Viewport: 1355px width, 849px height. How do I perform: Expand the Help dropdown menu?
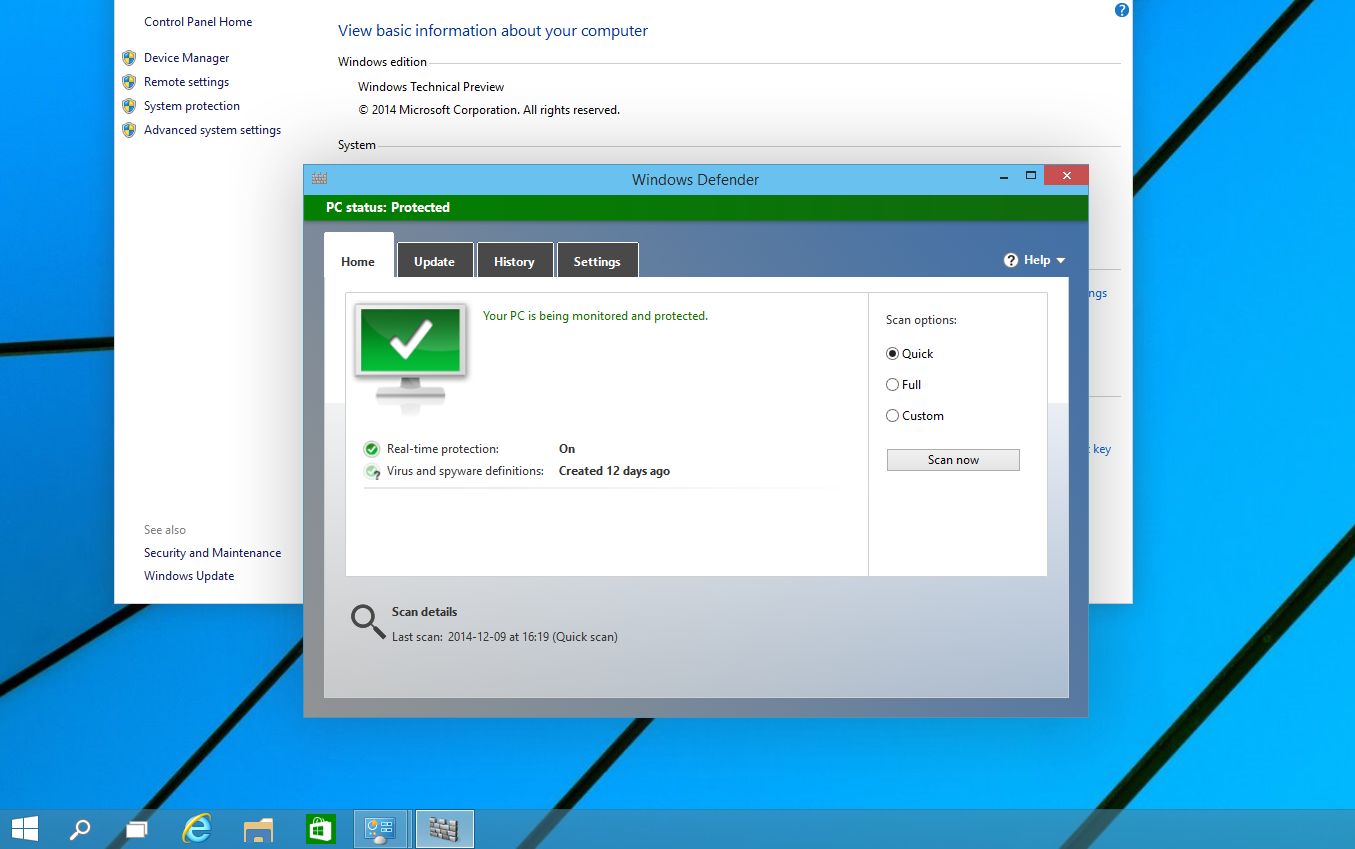pos(1036,260)
